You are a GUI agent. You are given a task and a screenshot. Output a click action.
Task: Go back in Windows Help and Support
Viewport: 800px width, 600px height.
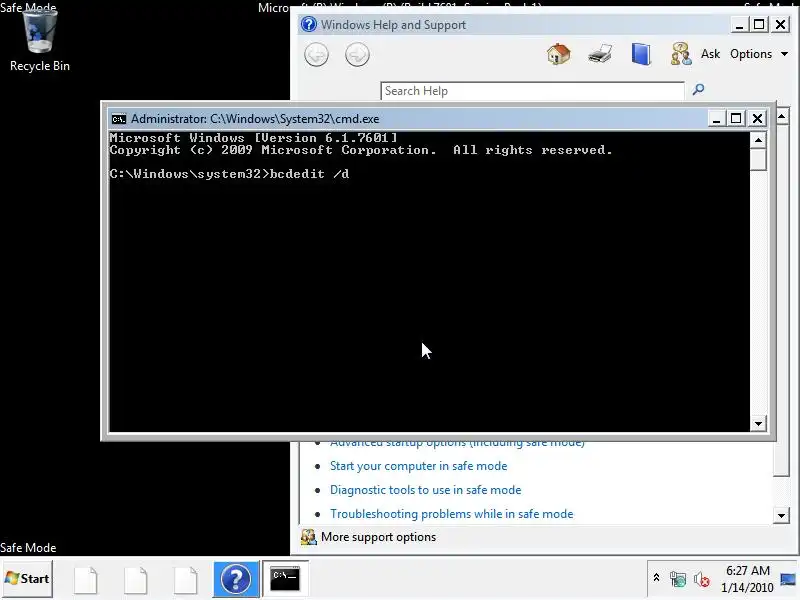click(x=316, y=55)
